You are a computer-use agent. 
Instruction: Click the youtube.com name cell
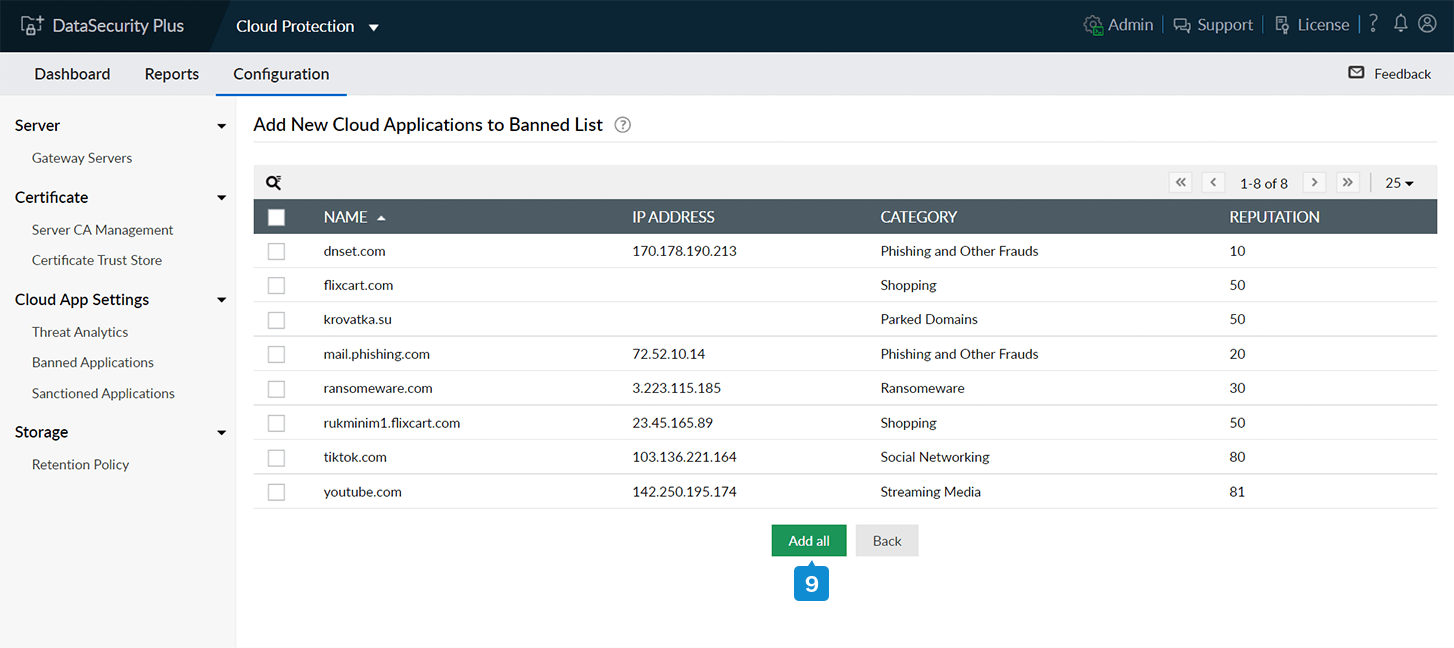coord(363,492)
